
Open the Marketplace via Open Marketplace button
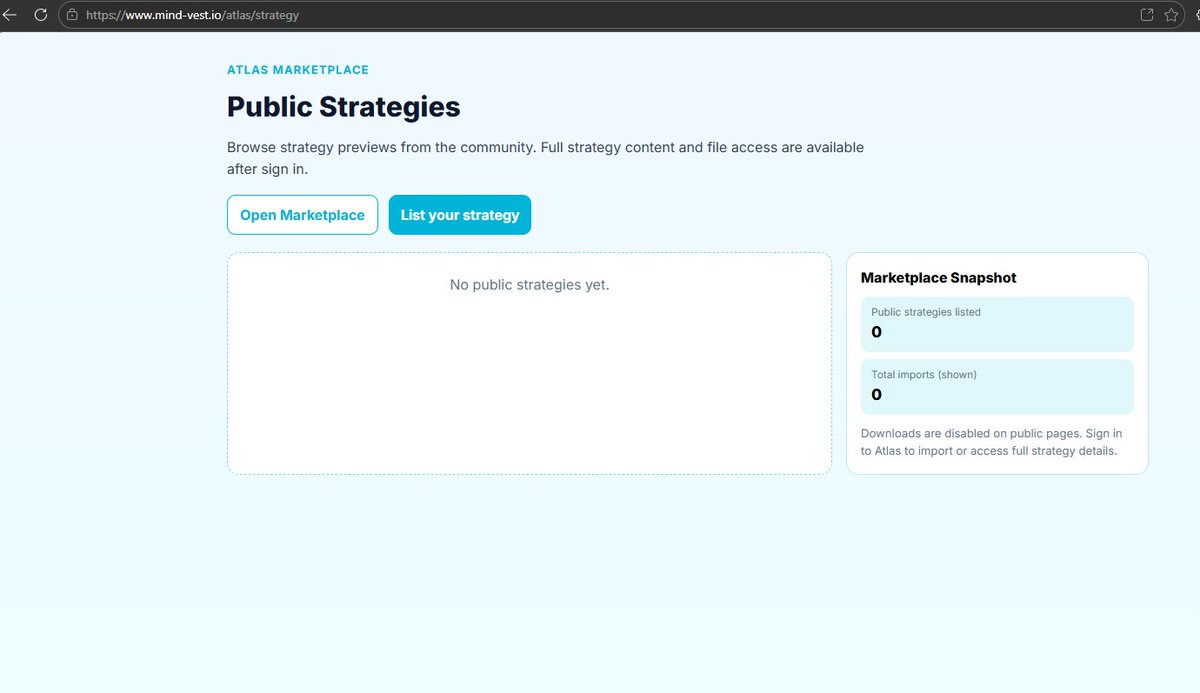(x=302, y=215)
